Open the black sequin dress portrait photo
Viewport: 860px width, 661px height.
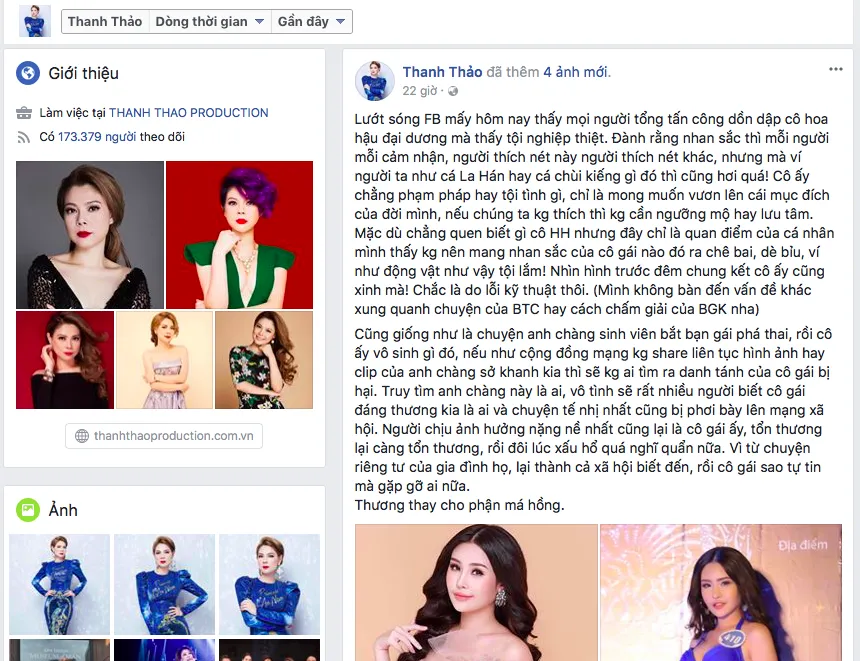pyautogui.click(x=90, y=235)
